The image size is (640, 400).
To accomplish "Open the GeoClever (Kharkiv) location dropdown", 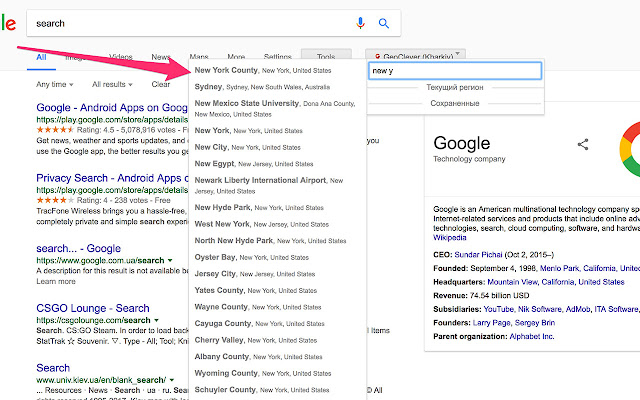I will tap(416, 55).
